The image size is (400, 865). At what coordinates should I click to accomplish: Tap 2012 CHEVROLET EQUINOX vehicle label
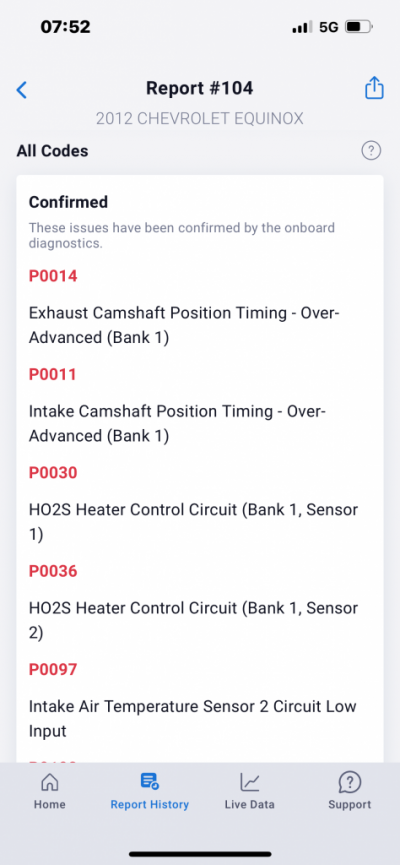click(200, 119)
